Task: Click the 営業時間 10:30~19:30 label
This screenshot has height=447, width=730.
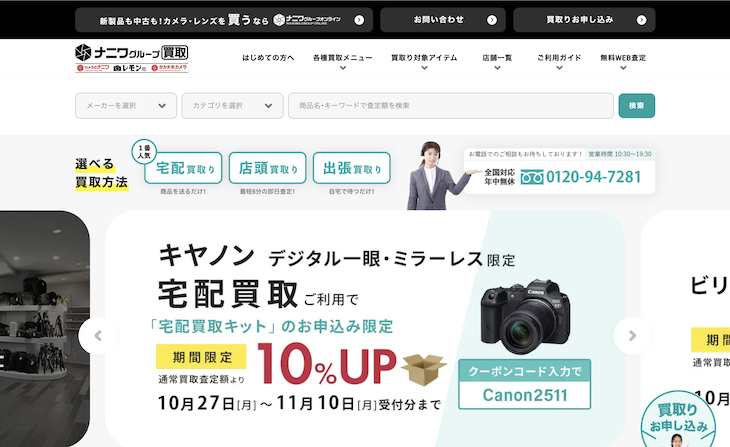Action: [620, 154]
